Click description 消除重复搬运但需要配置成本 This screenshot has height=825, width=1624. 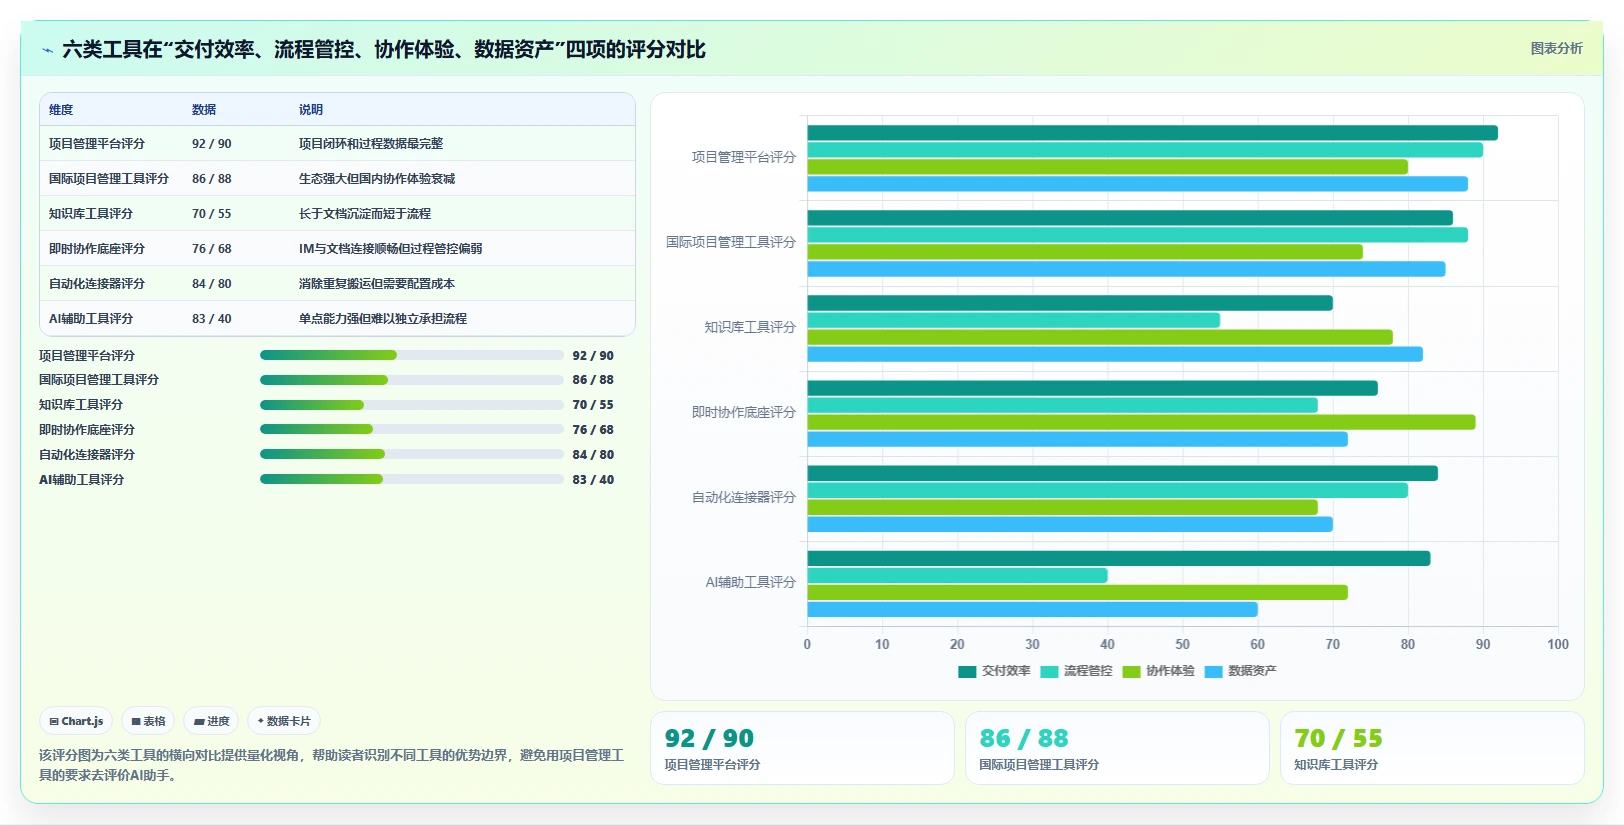tap(377, 284)
